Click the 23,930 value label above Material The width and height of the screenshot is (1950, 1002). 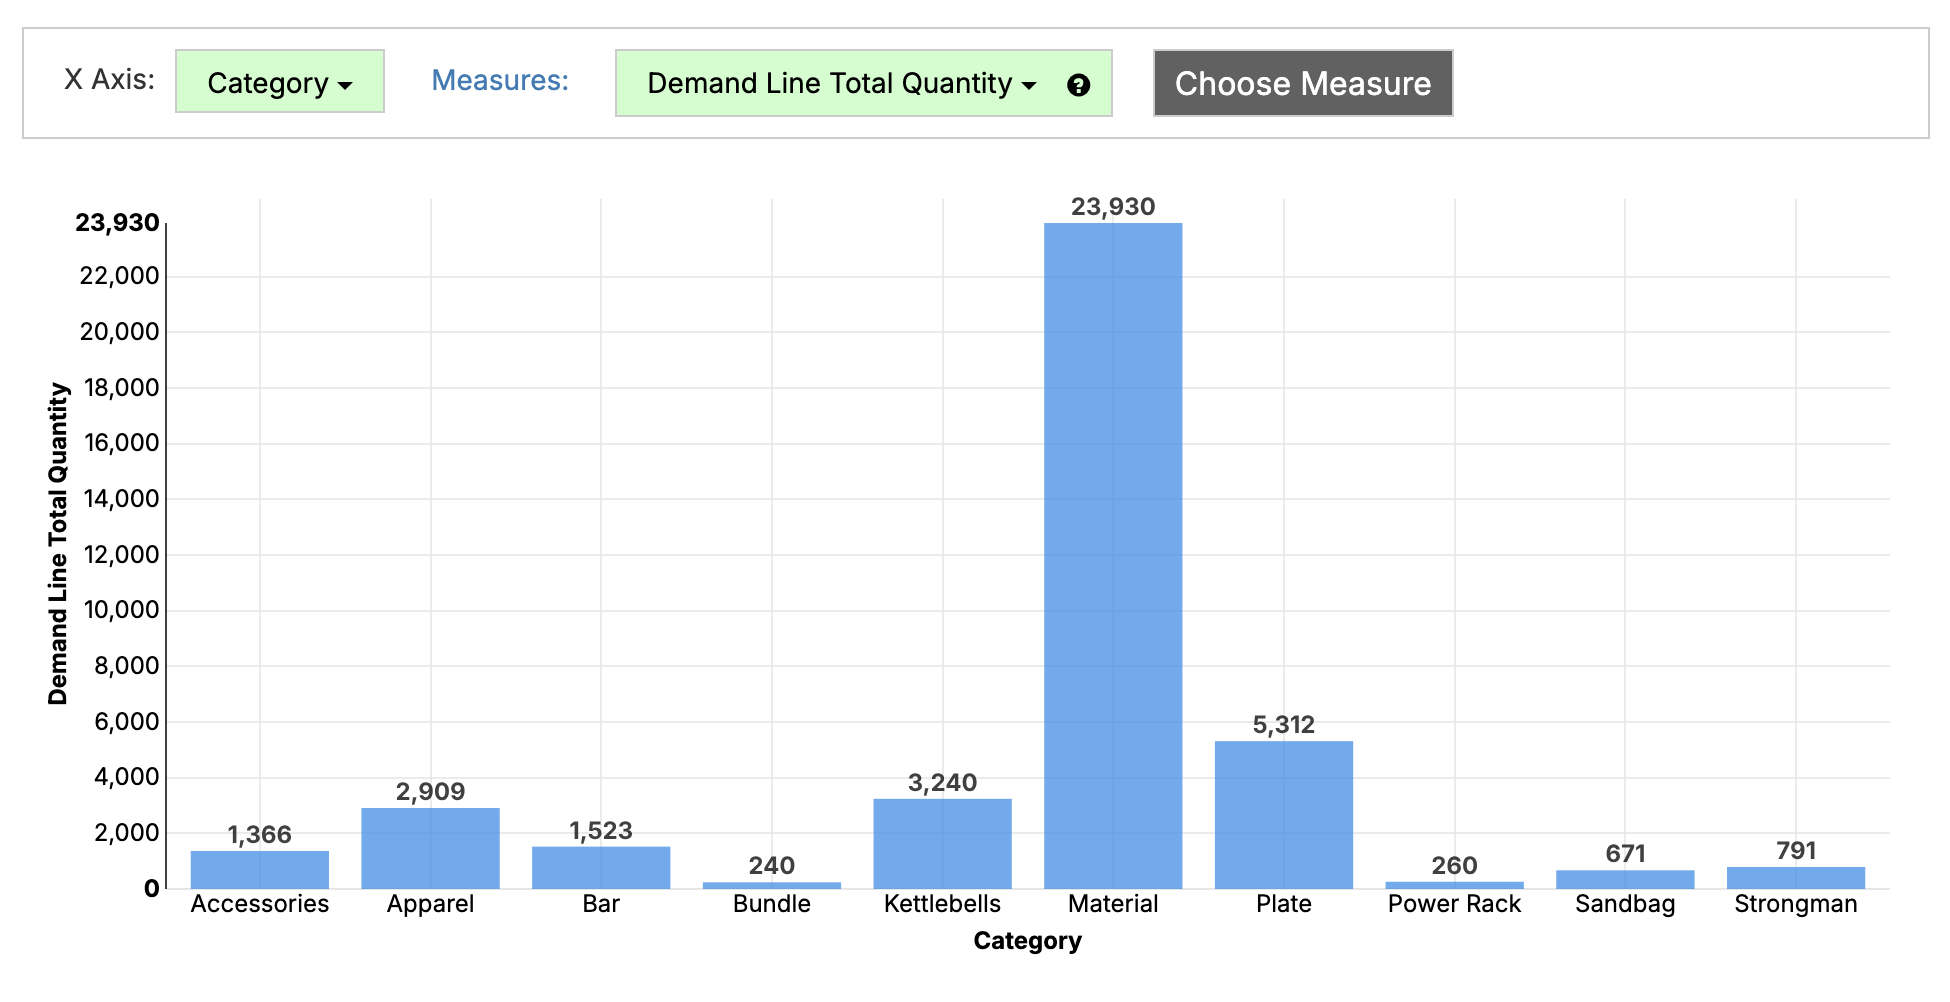(1112, 207)
